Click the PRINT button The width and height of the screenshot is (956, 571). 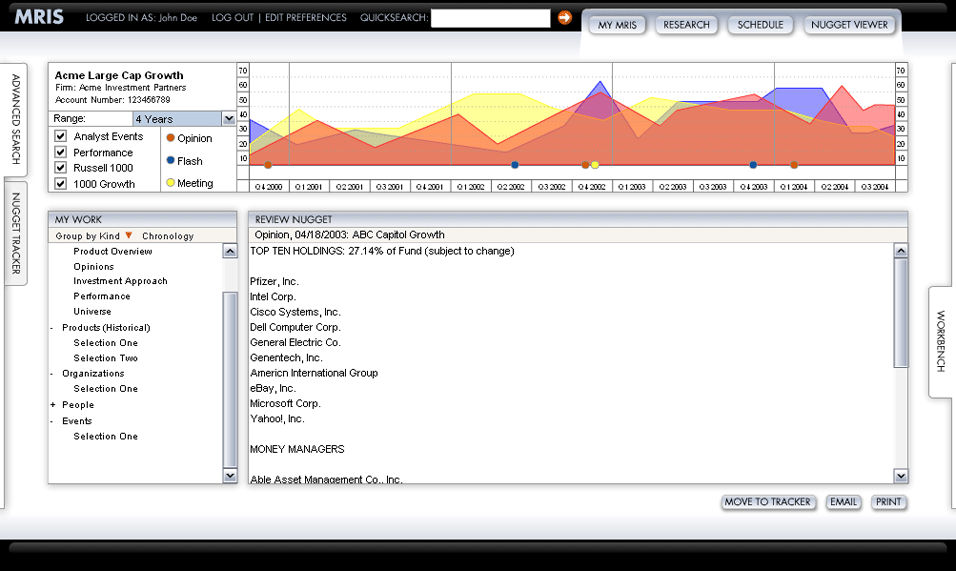888,502
